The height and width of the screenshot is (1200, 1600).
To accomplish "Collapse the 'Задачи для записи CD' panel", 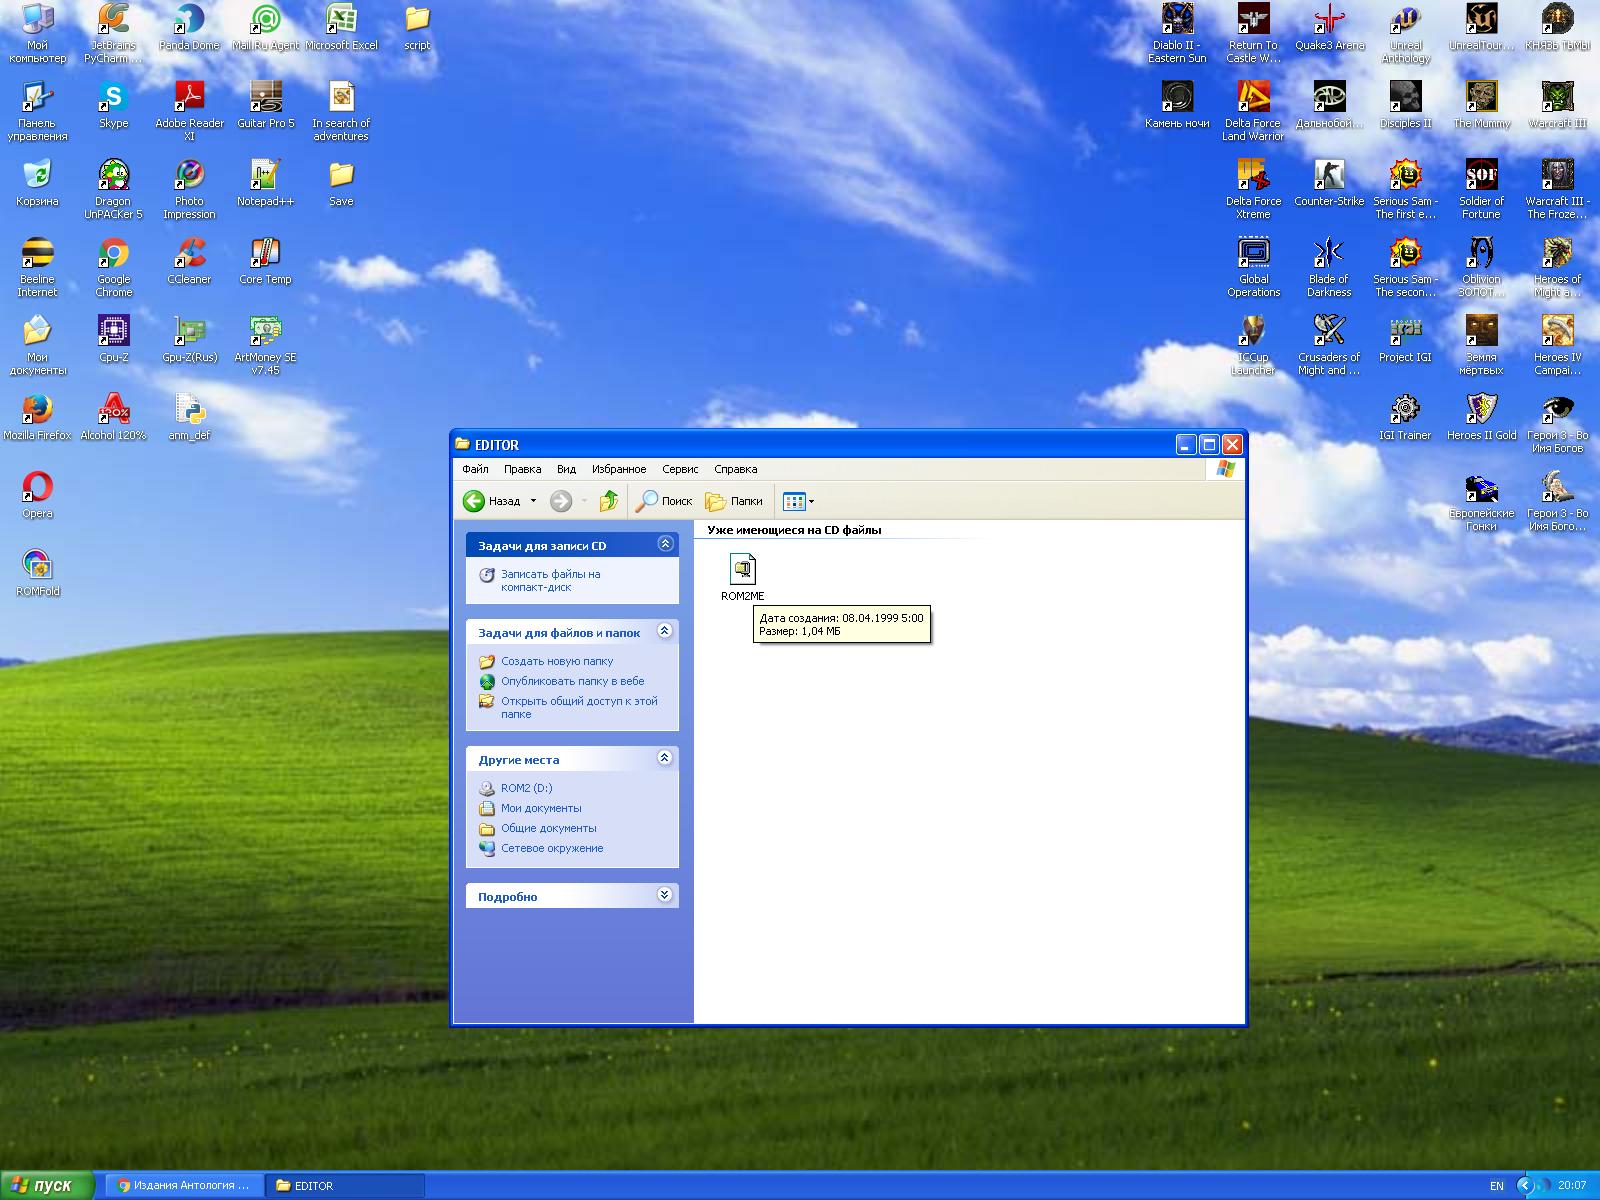I will [664, 544].
